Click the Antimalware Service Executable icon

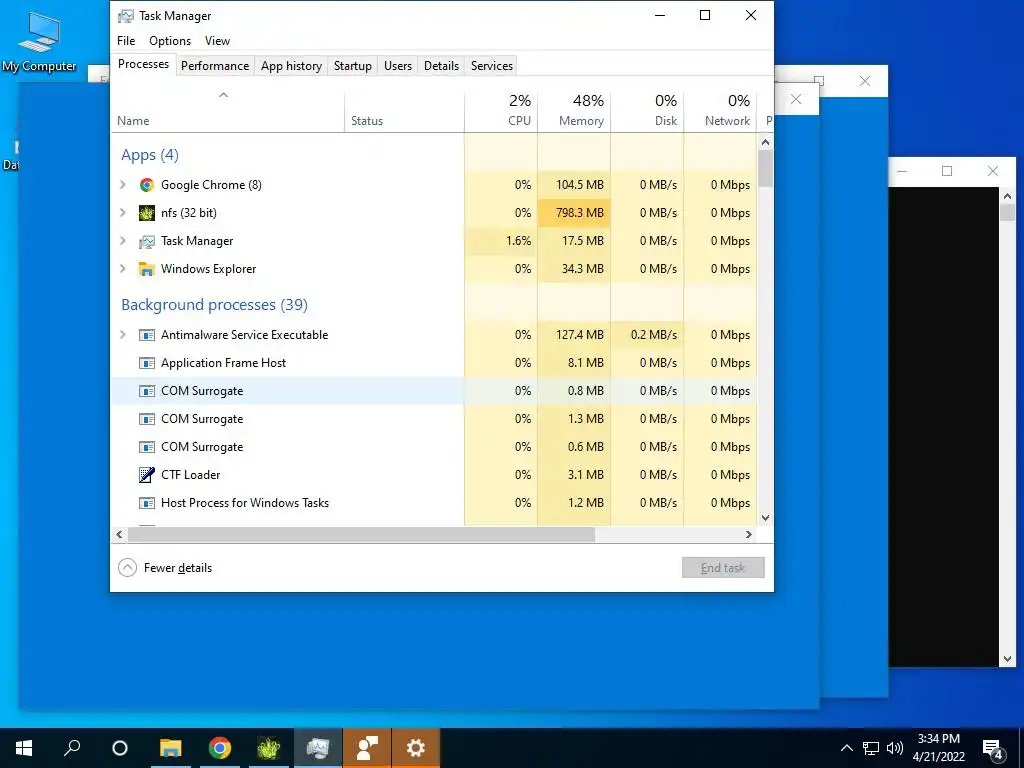tap(147, 335)
